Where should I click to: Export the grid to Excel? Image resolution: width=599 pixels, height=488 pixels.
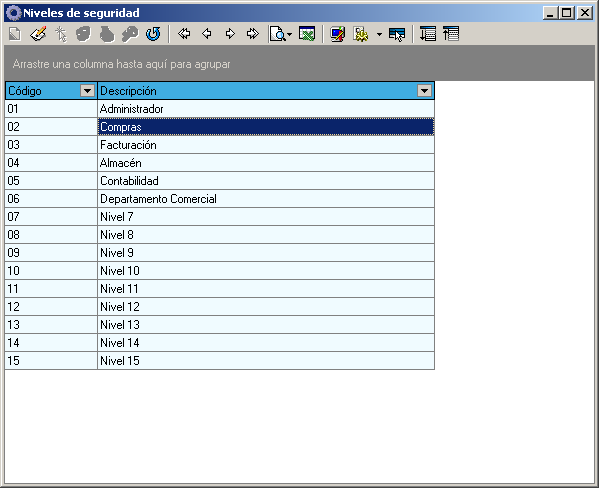coord(307,34)
